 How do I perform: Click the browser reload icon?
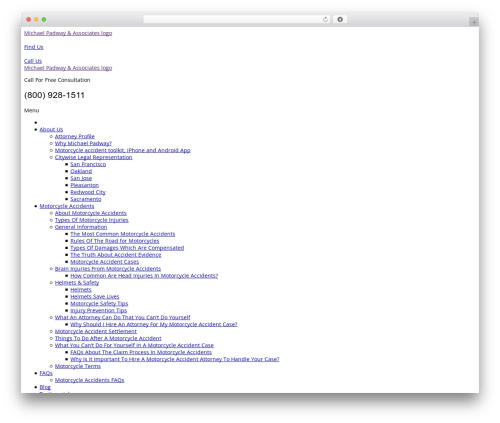tap(325, 20)
